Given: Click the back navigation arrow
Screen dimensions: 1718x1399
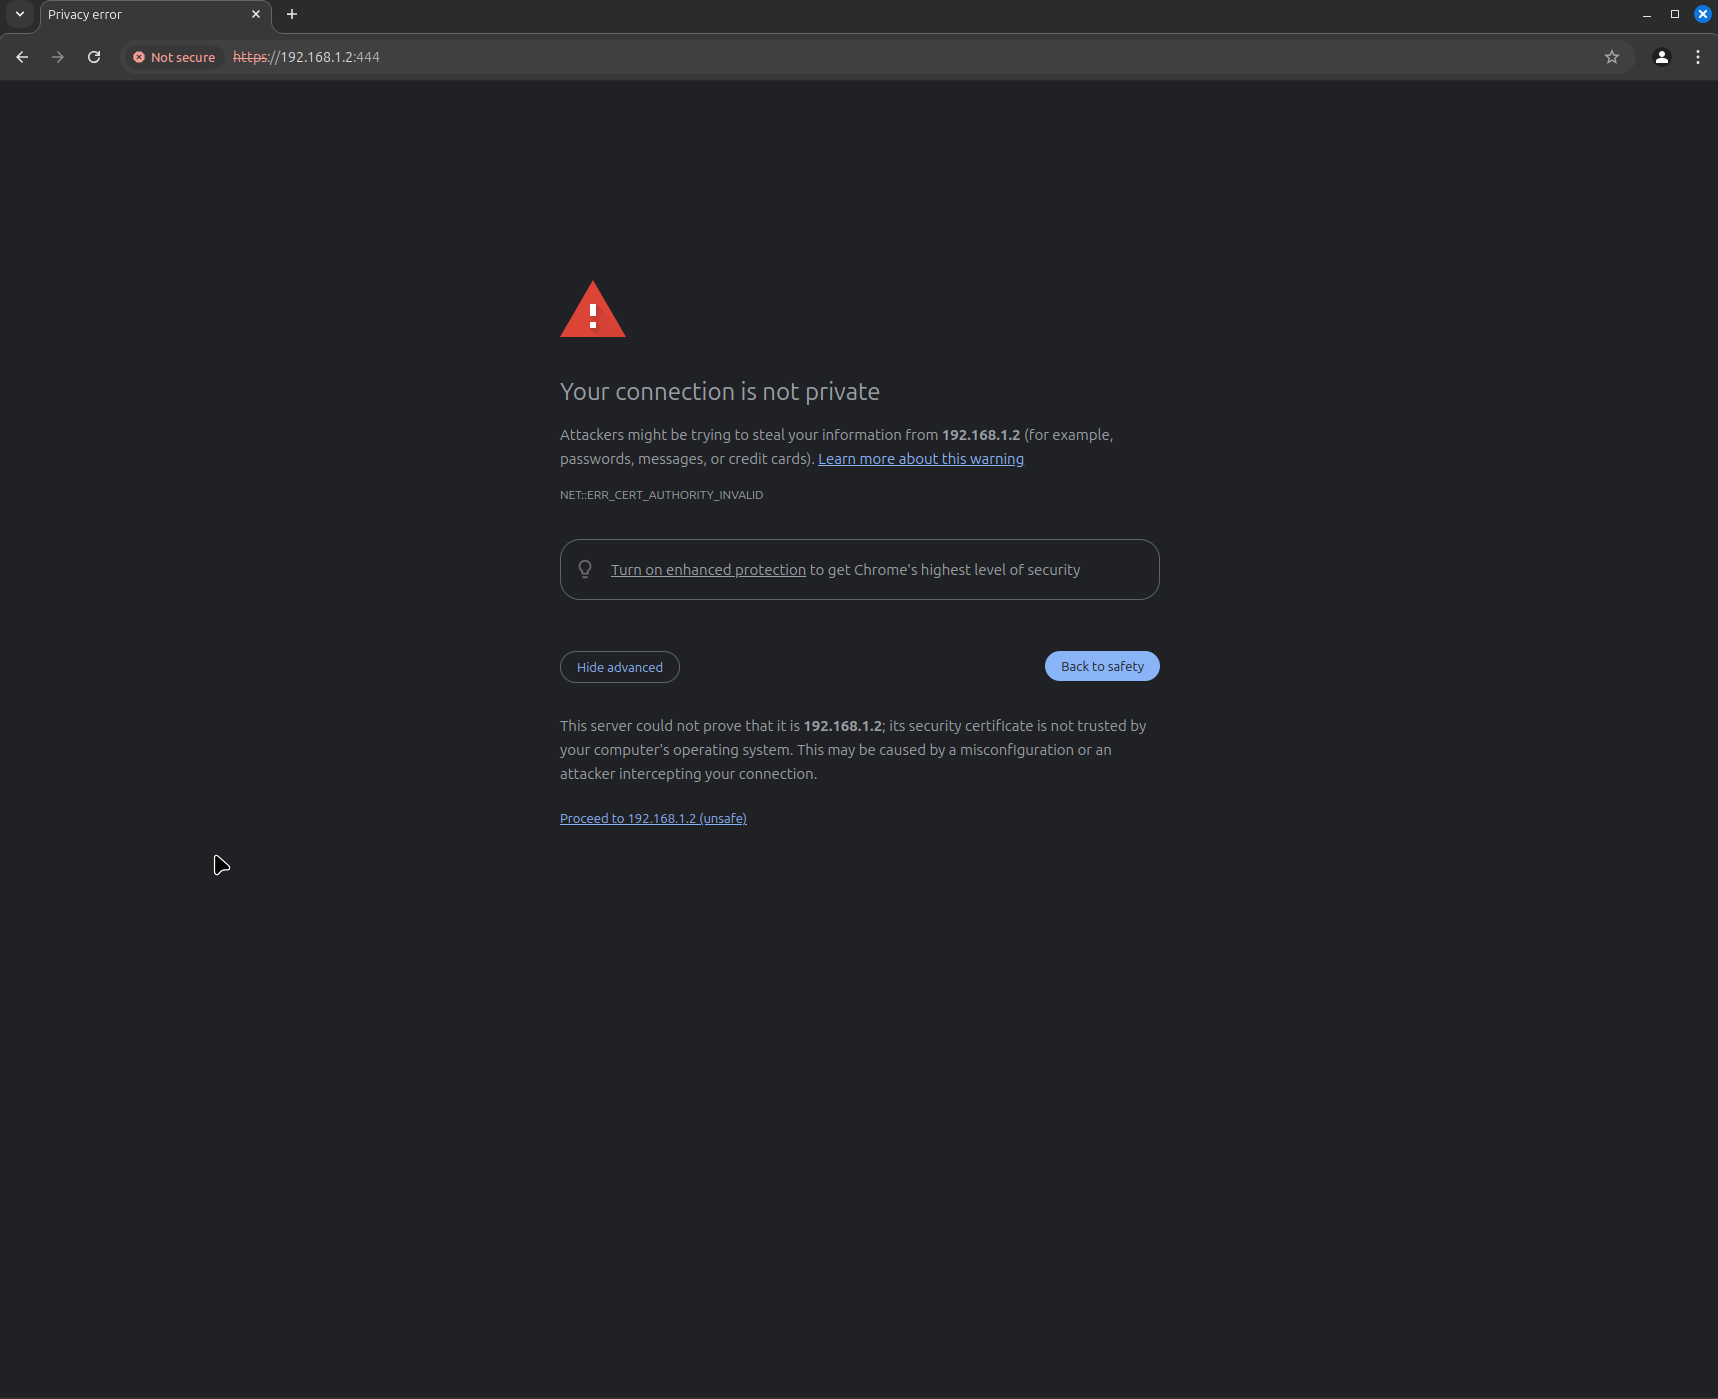Looking at the screenshot, I should [x=22, y=57].
